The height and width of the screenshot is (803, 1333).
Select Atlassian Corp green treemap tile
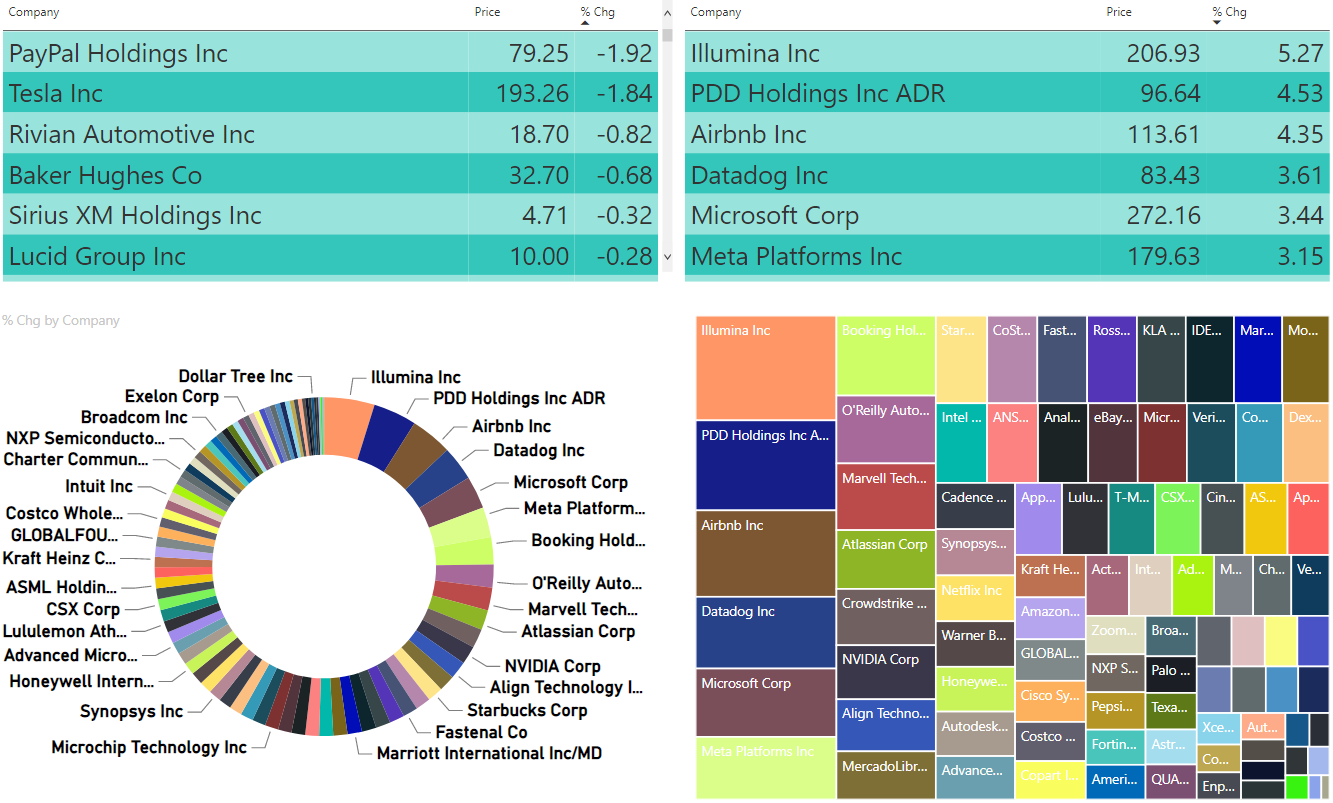(x=886, y=559)
